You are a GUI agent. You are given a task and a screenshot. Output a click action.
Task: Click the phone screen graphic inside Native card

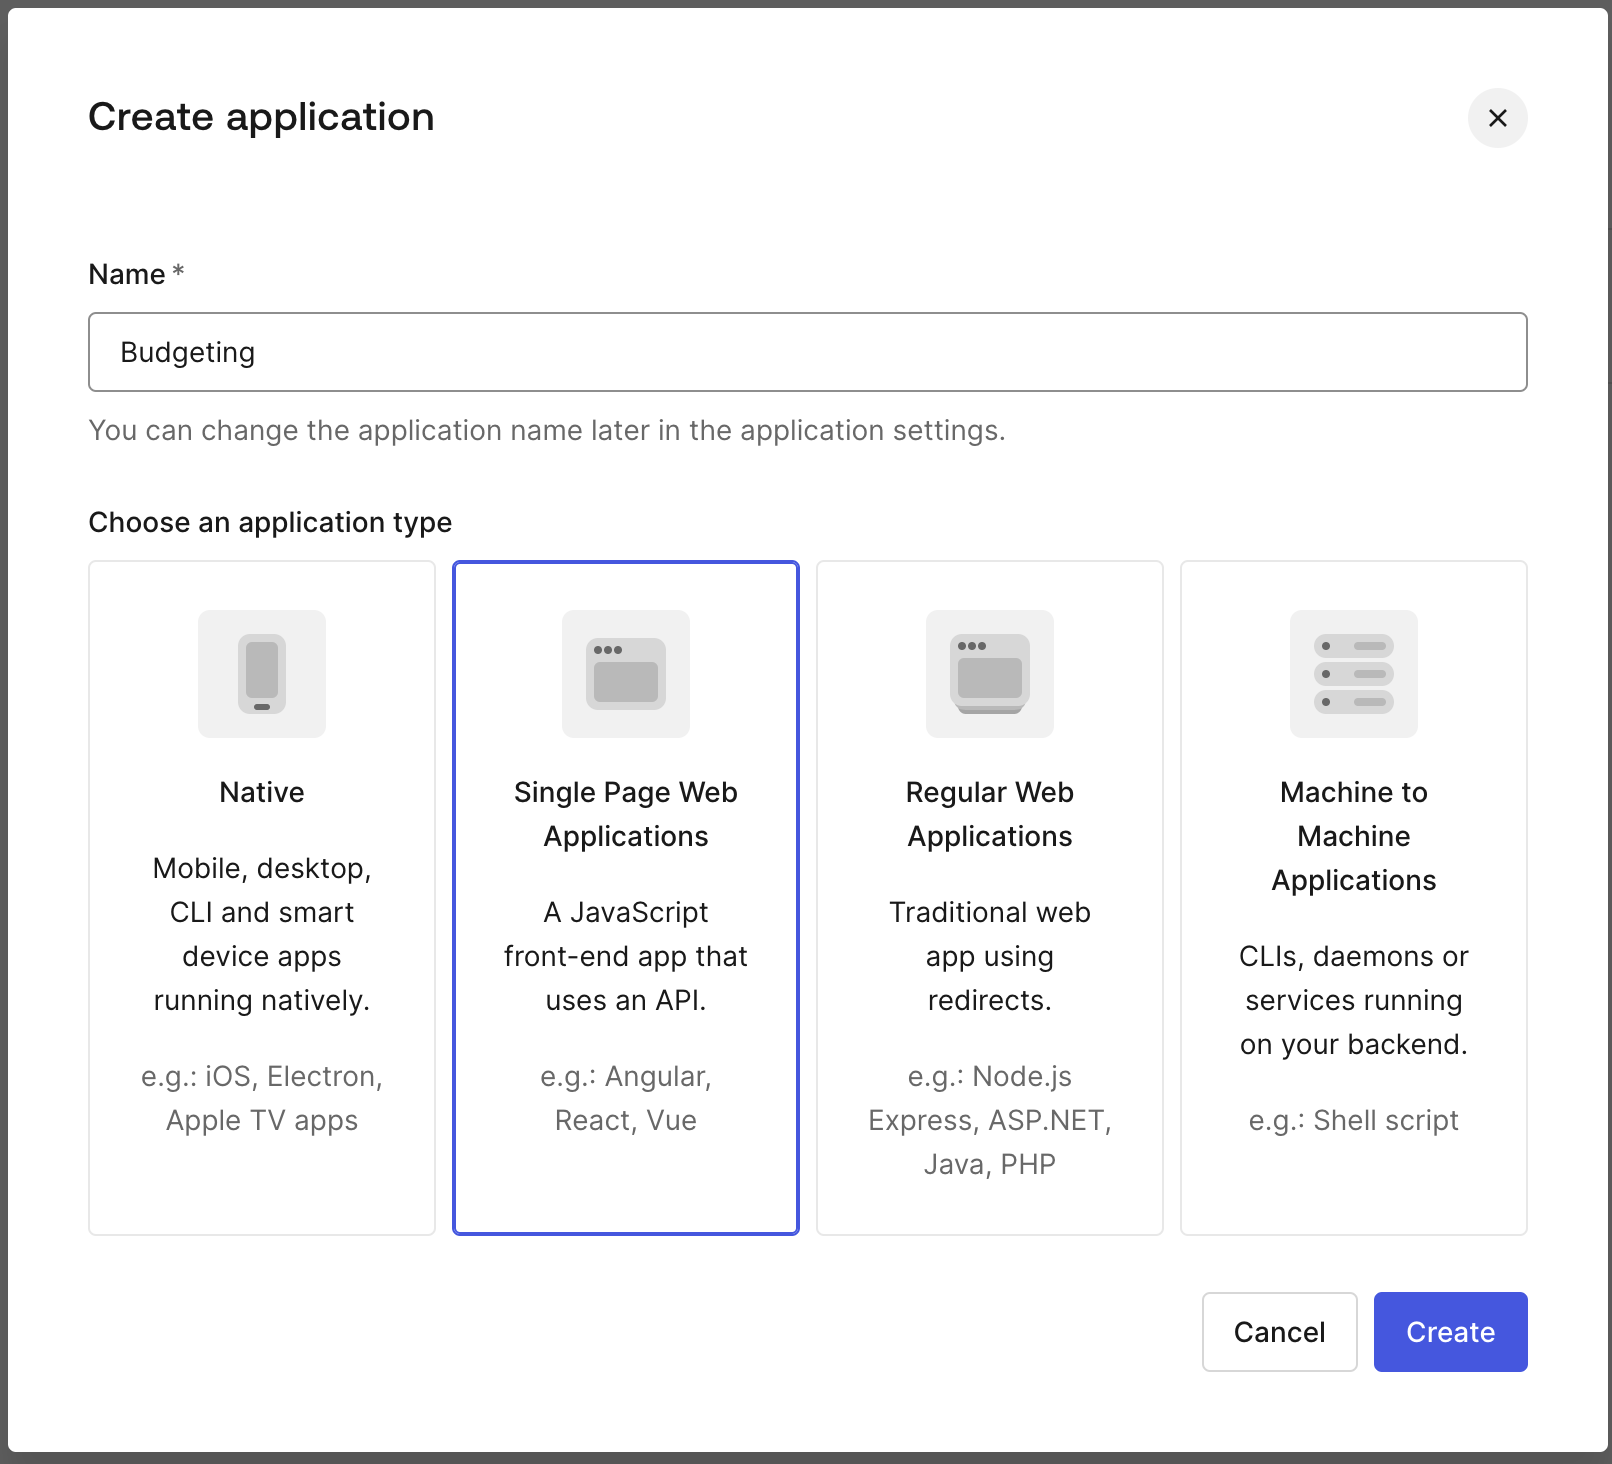point(261,670)
